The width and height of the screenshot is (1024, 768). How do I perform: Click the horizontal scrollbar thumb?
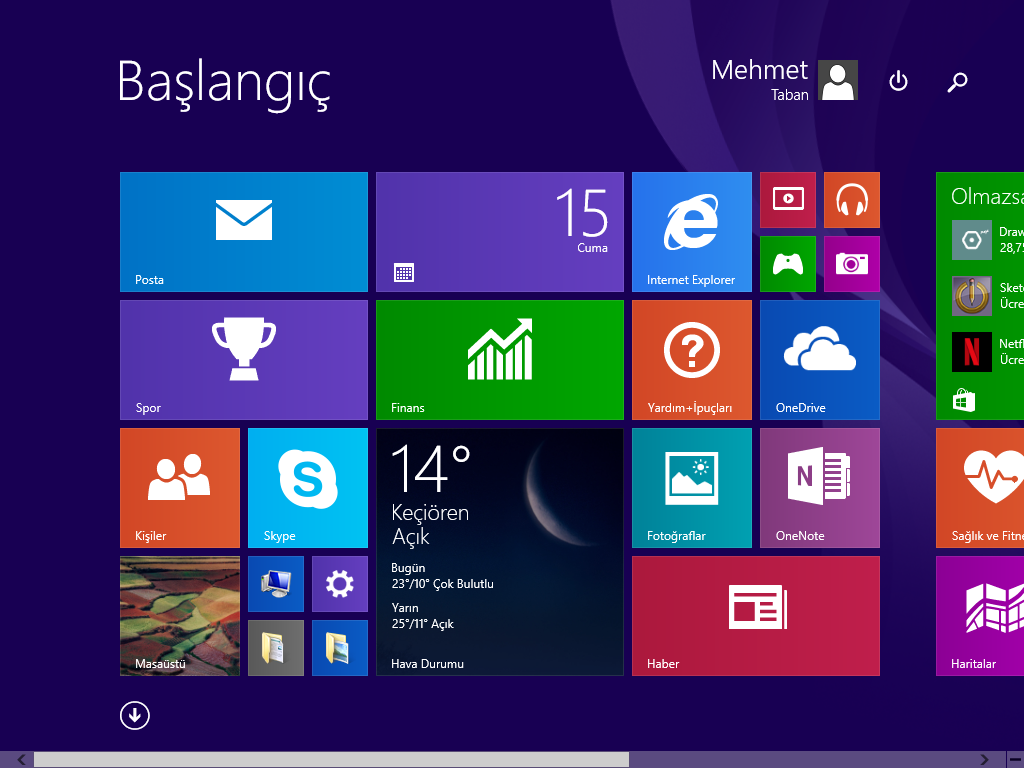point(331,760)
